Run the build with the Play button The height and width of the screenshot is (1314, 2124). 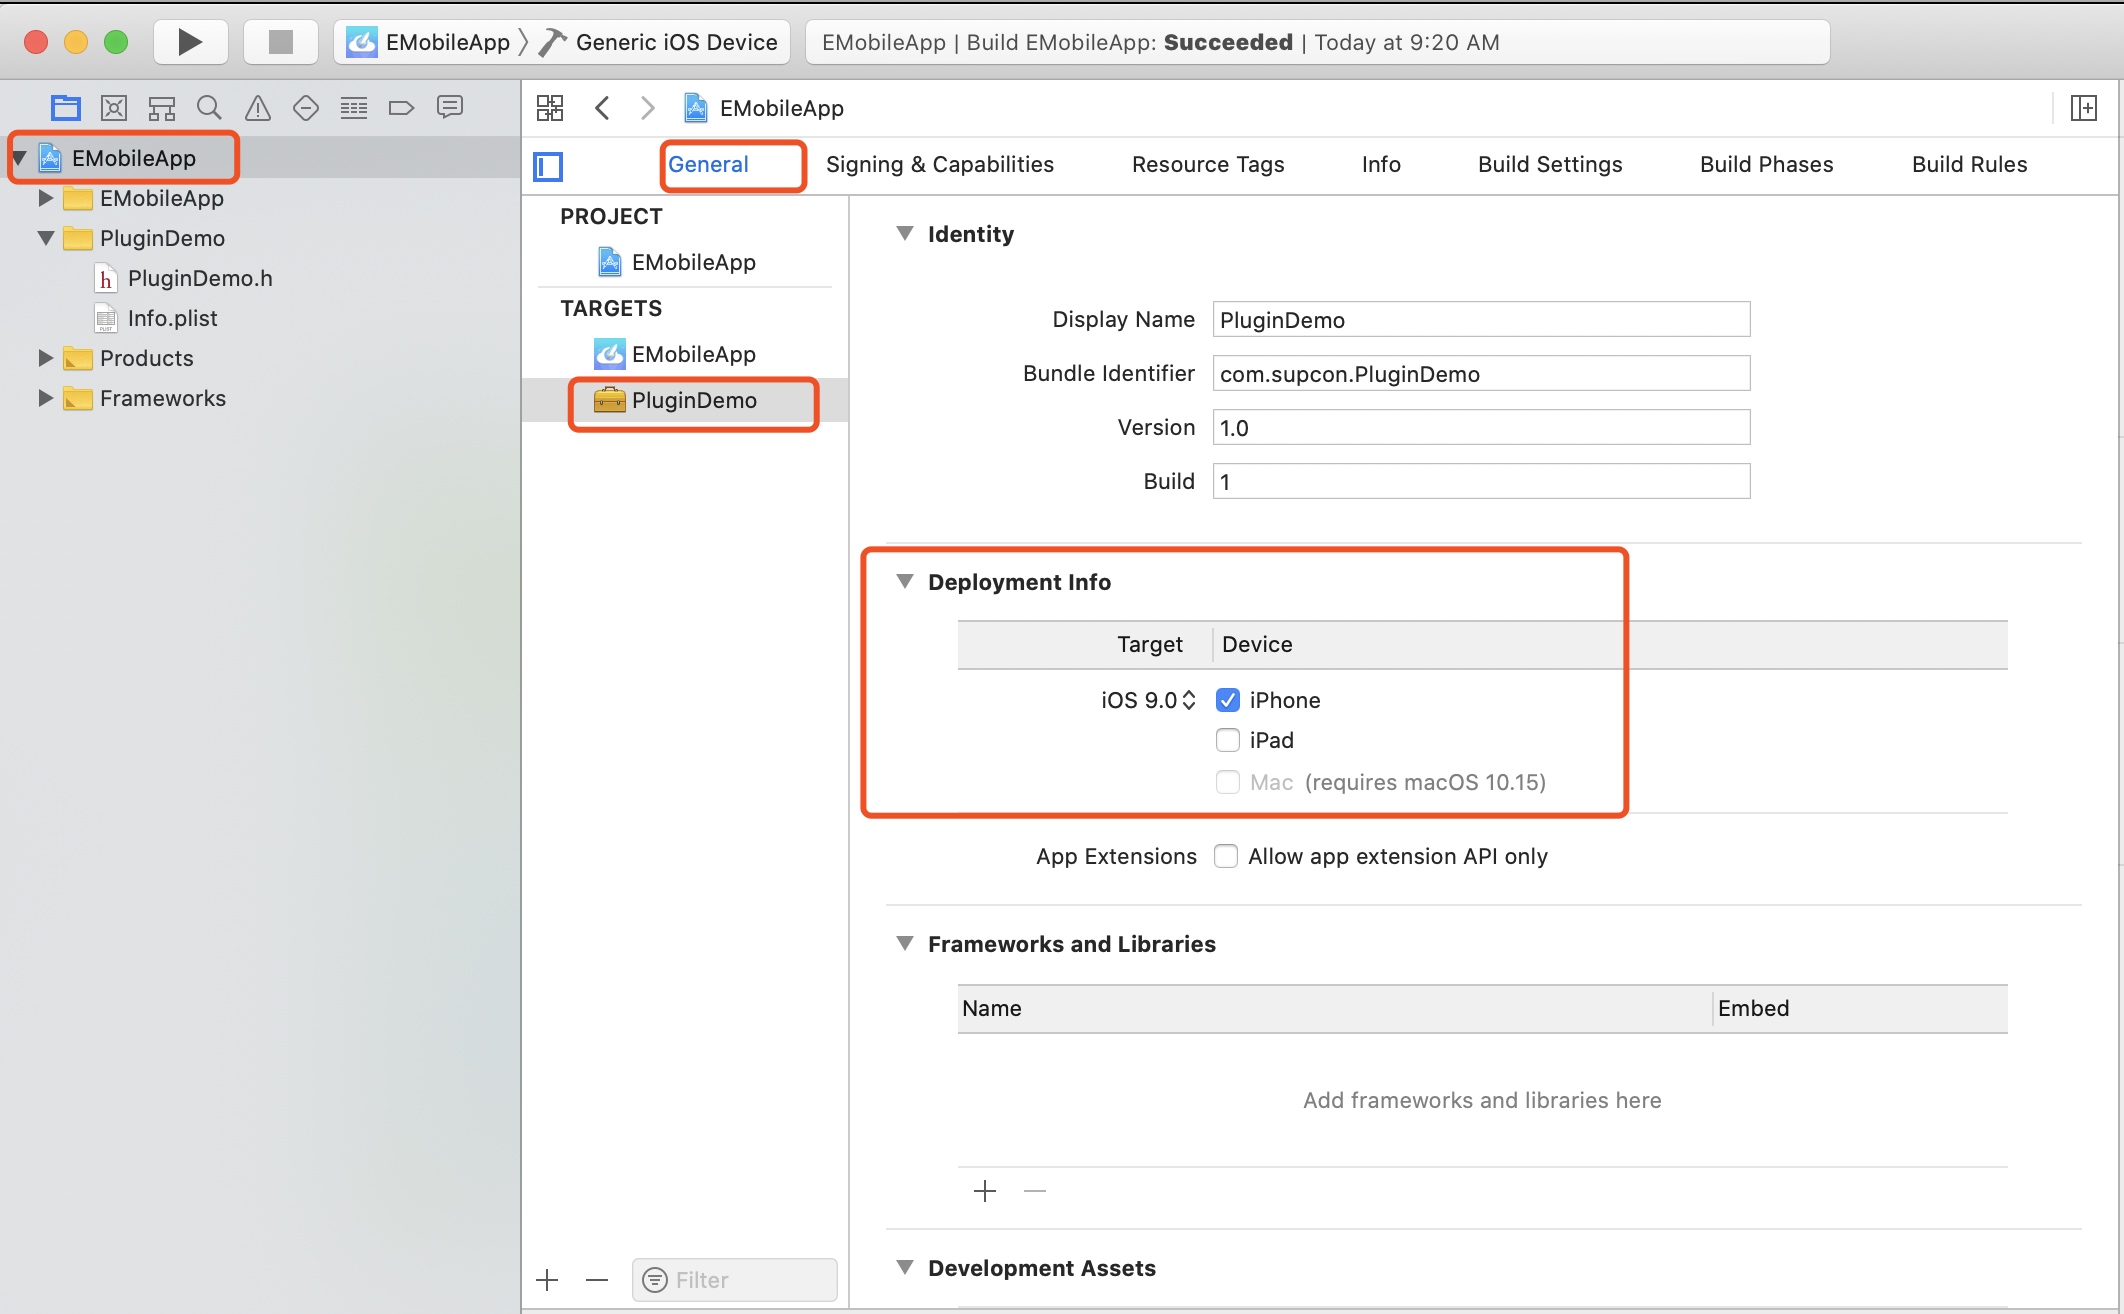coord(190,42)
